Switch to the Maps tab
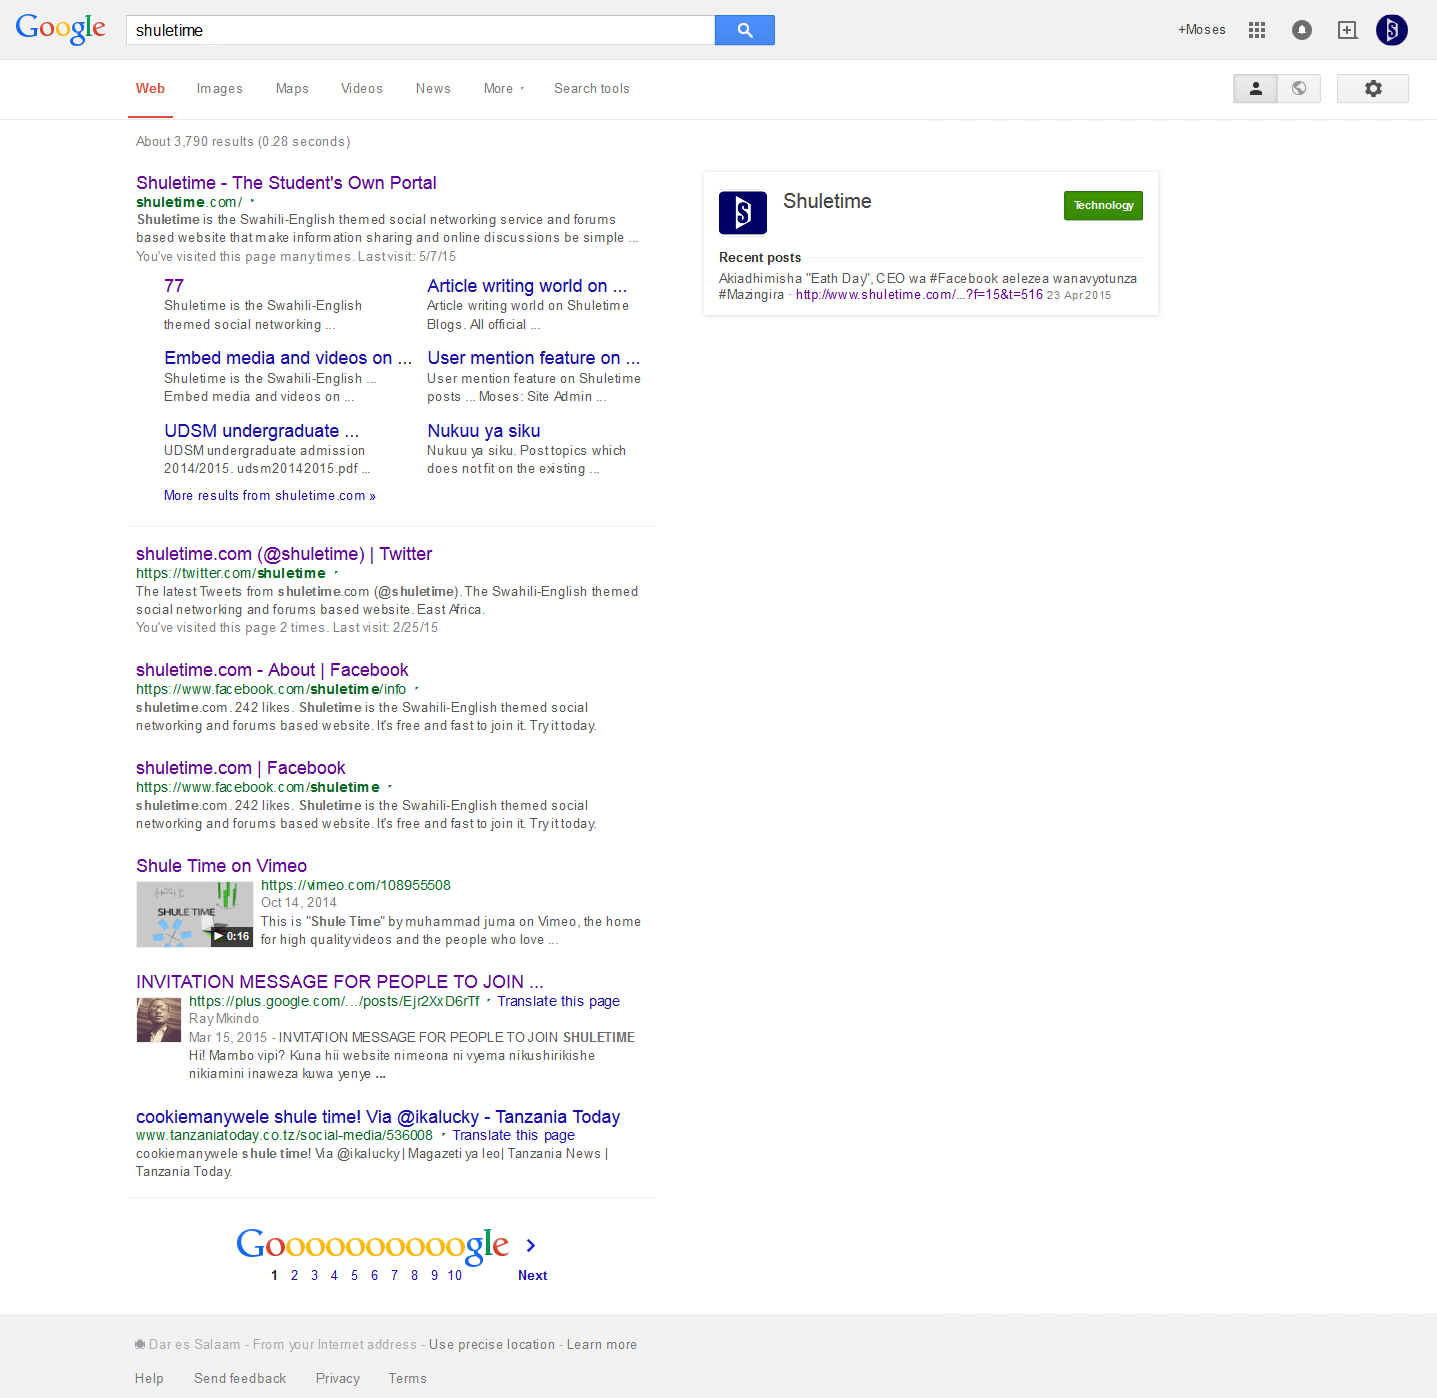This screenshot has width=1437, height=1398. [292, 89]
